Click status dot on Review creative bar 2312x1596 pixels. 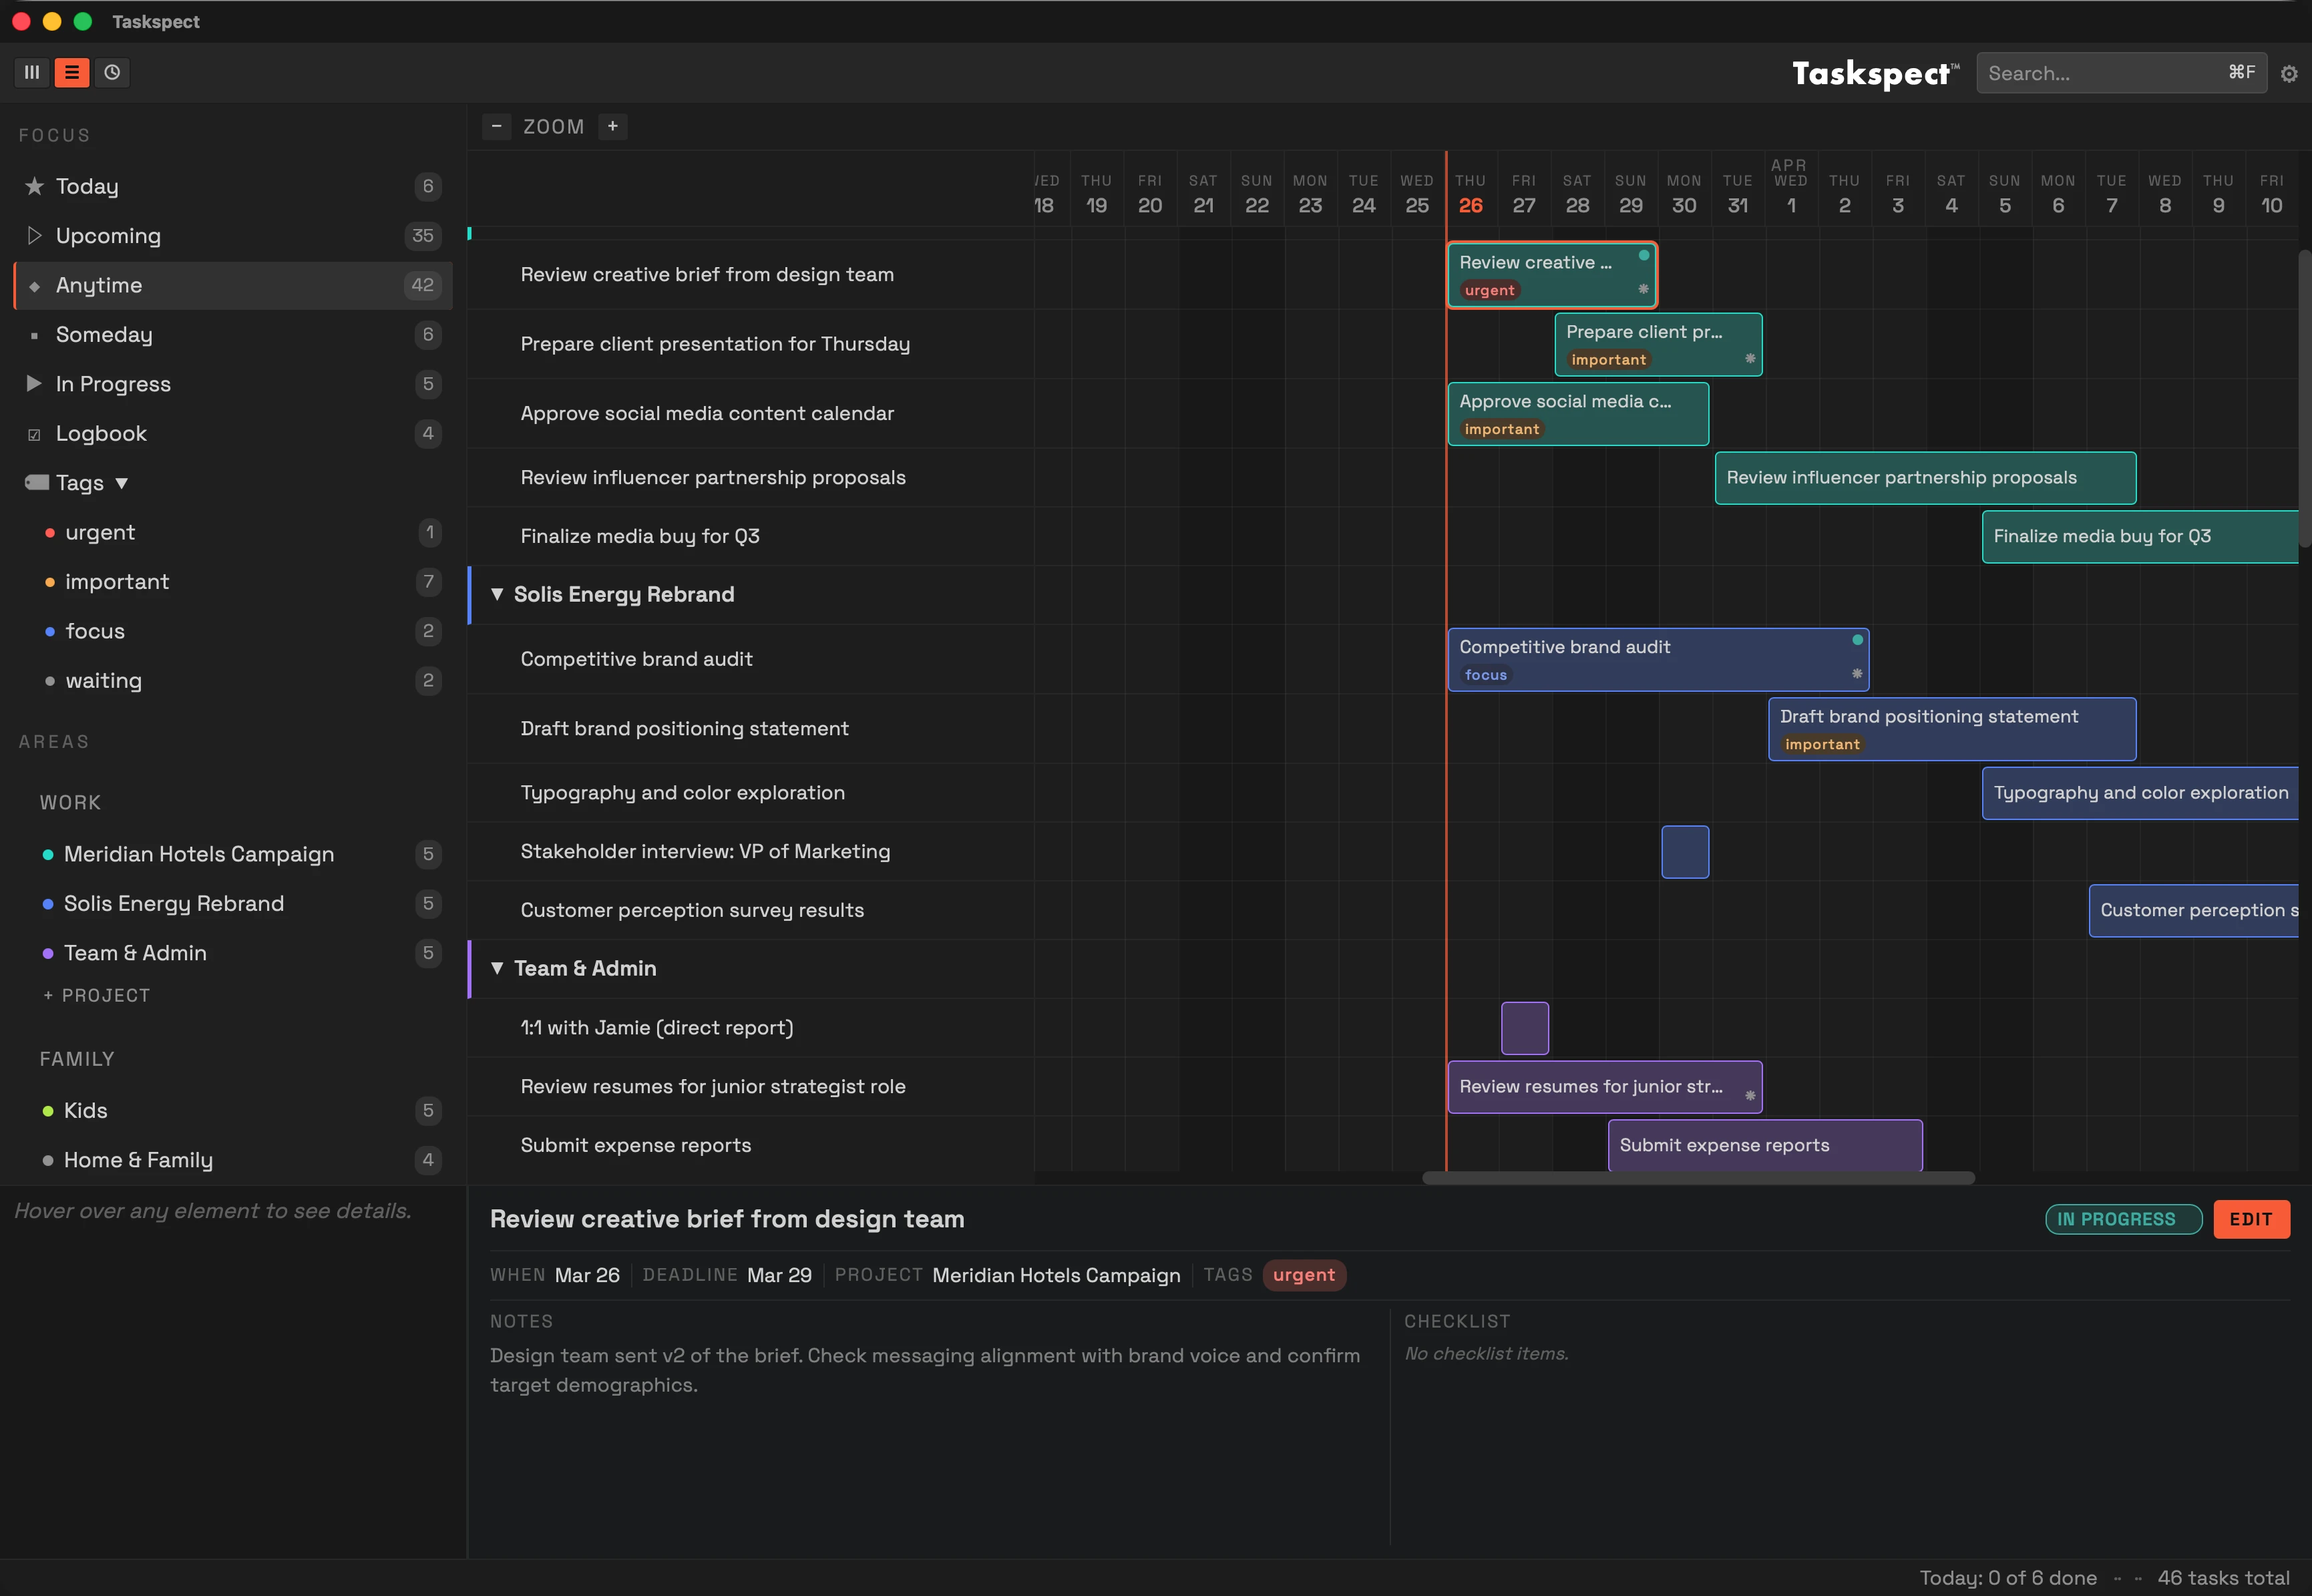1643,255
